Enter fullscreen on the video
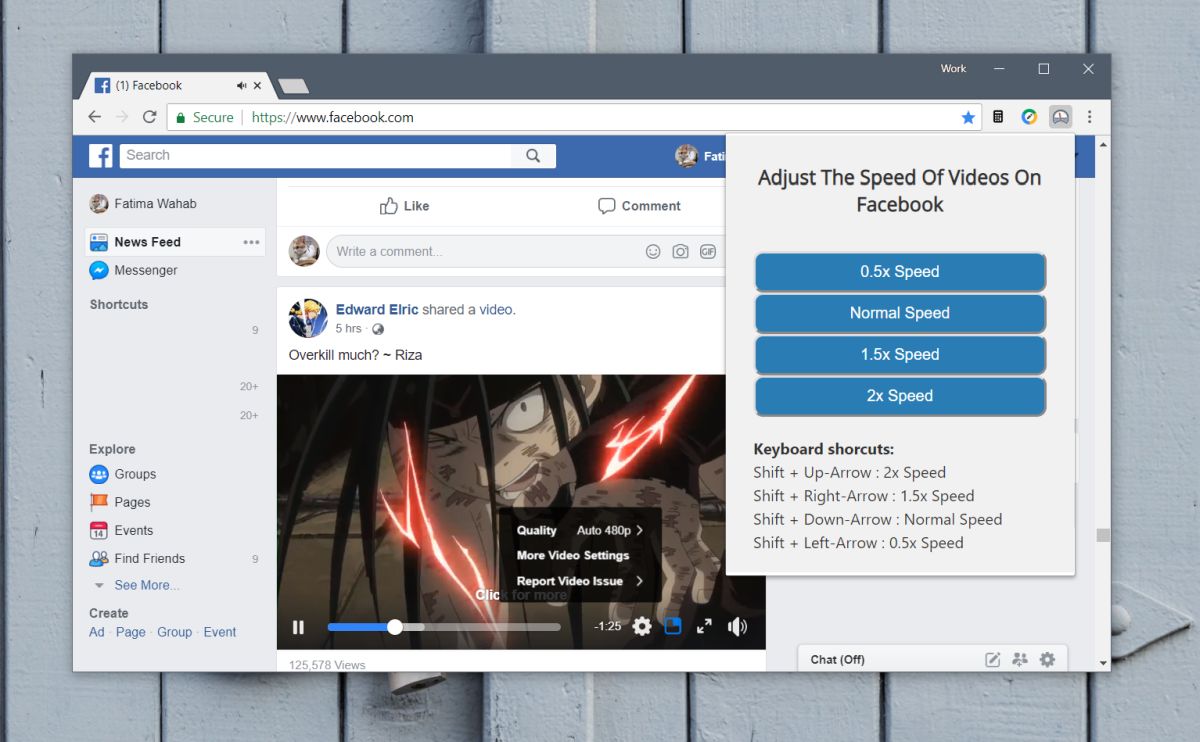This screenshot has height=742, width=1200. (705, 626)
